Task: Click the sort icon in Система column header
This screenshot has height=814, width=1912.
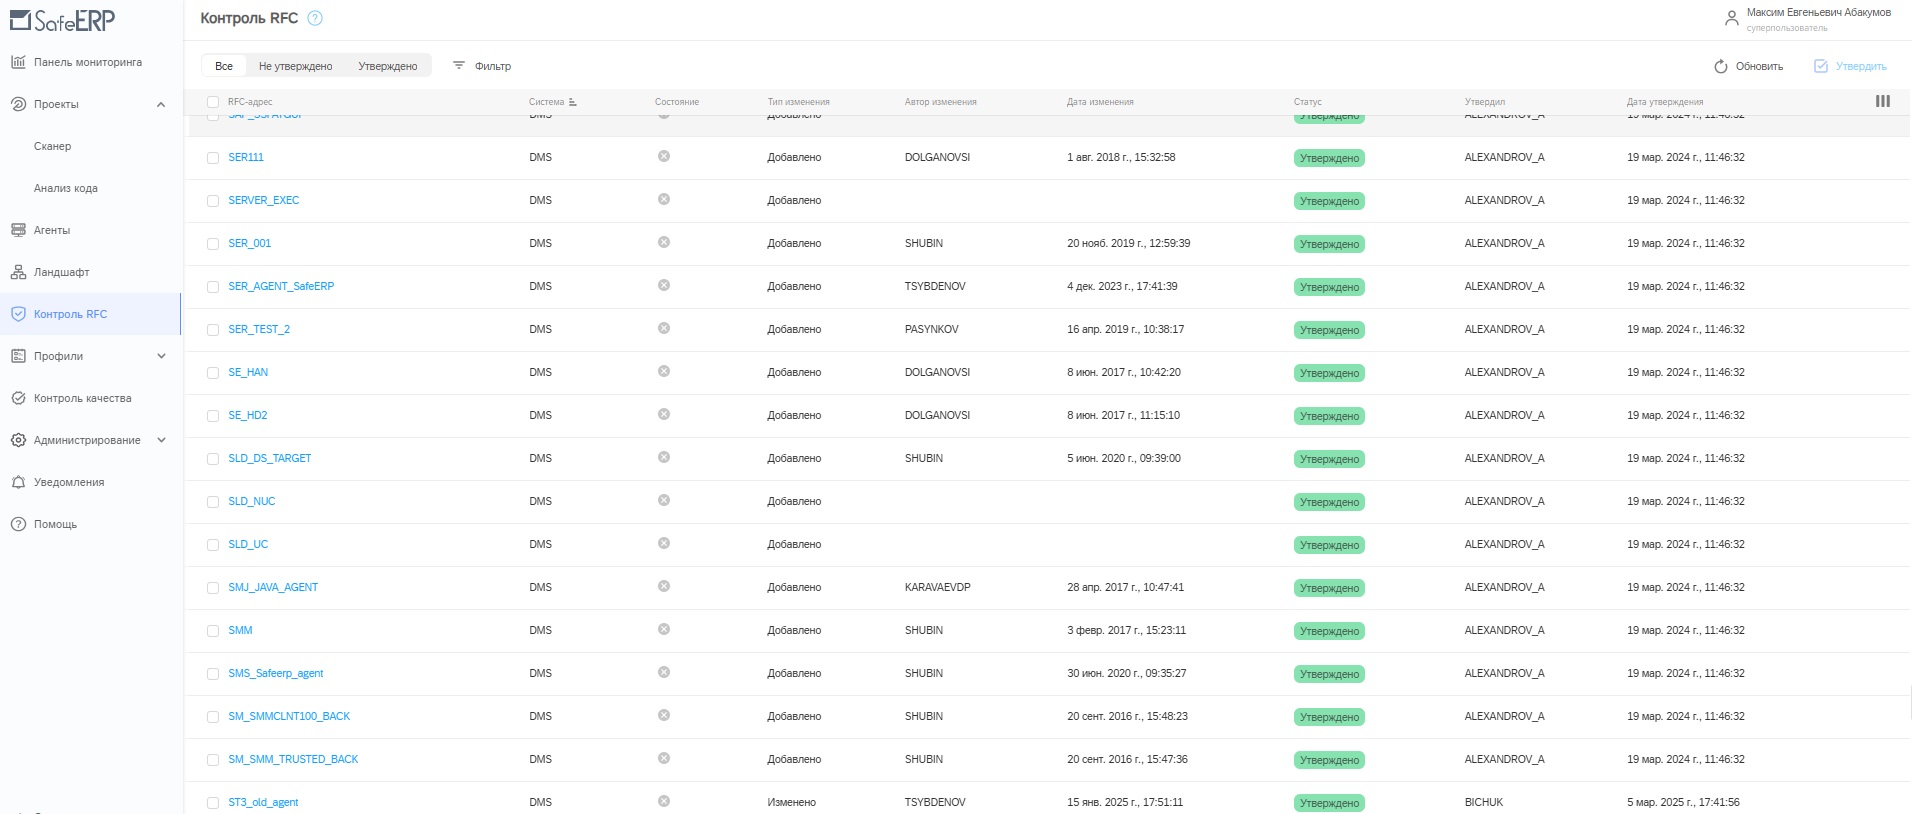Action: point(573,102)
